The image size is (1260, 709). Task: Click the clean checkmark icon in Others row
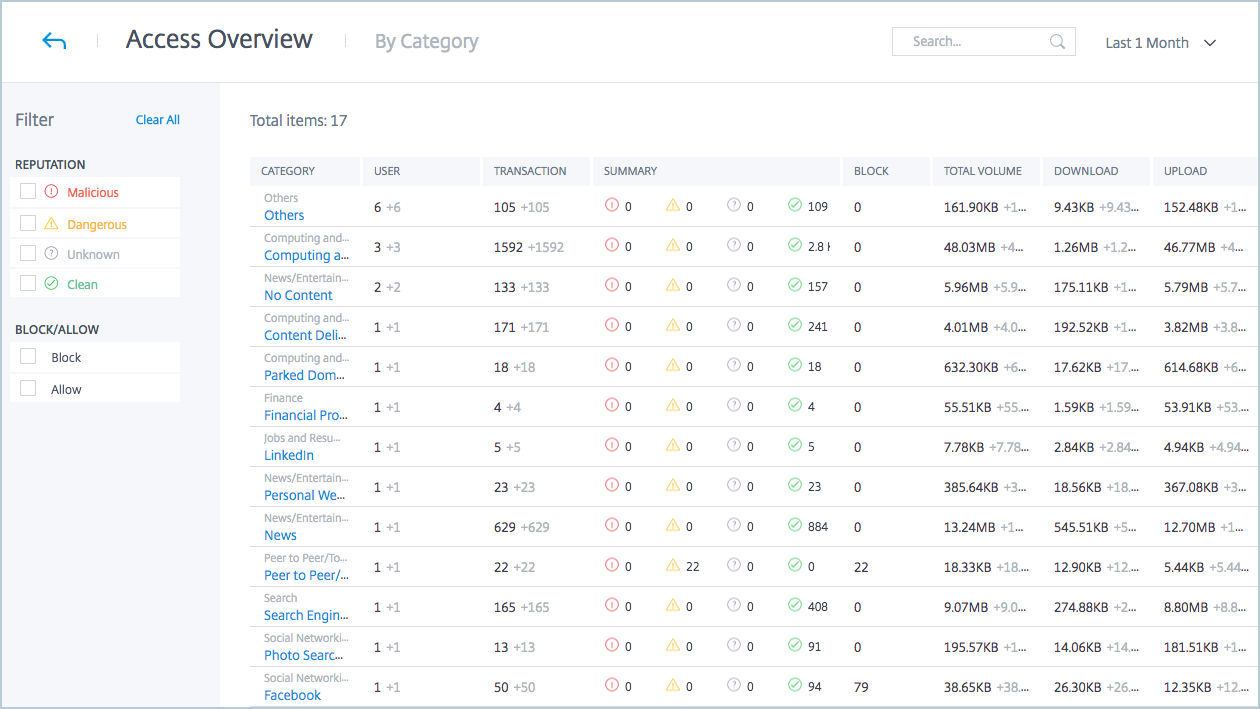pyautogui.click(x=795, y=206)
